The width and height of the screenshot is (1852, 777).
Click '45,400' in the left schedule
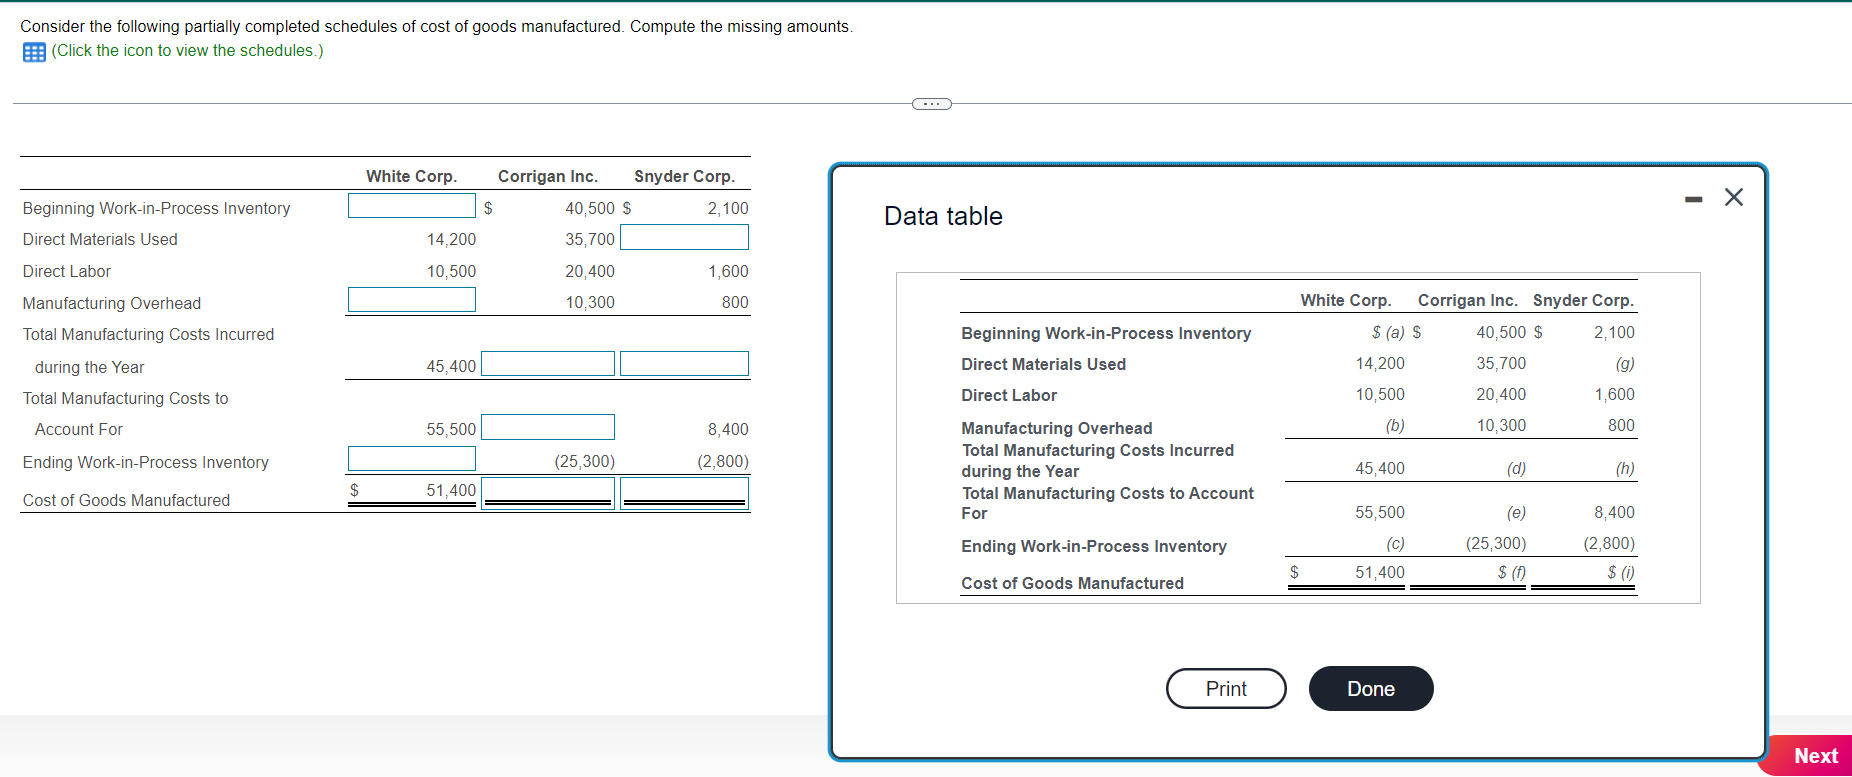[451, 367]
